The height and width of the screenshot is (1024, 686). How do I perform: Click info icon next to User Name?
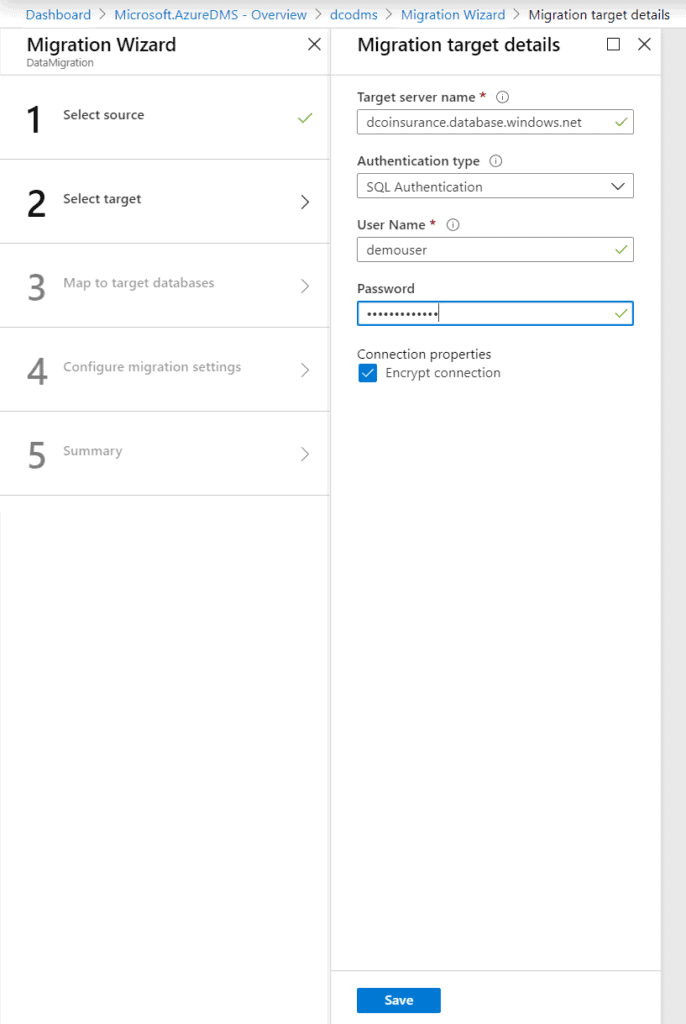pyautogui.click(x=452, y=225)
